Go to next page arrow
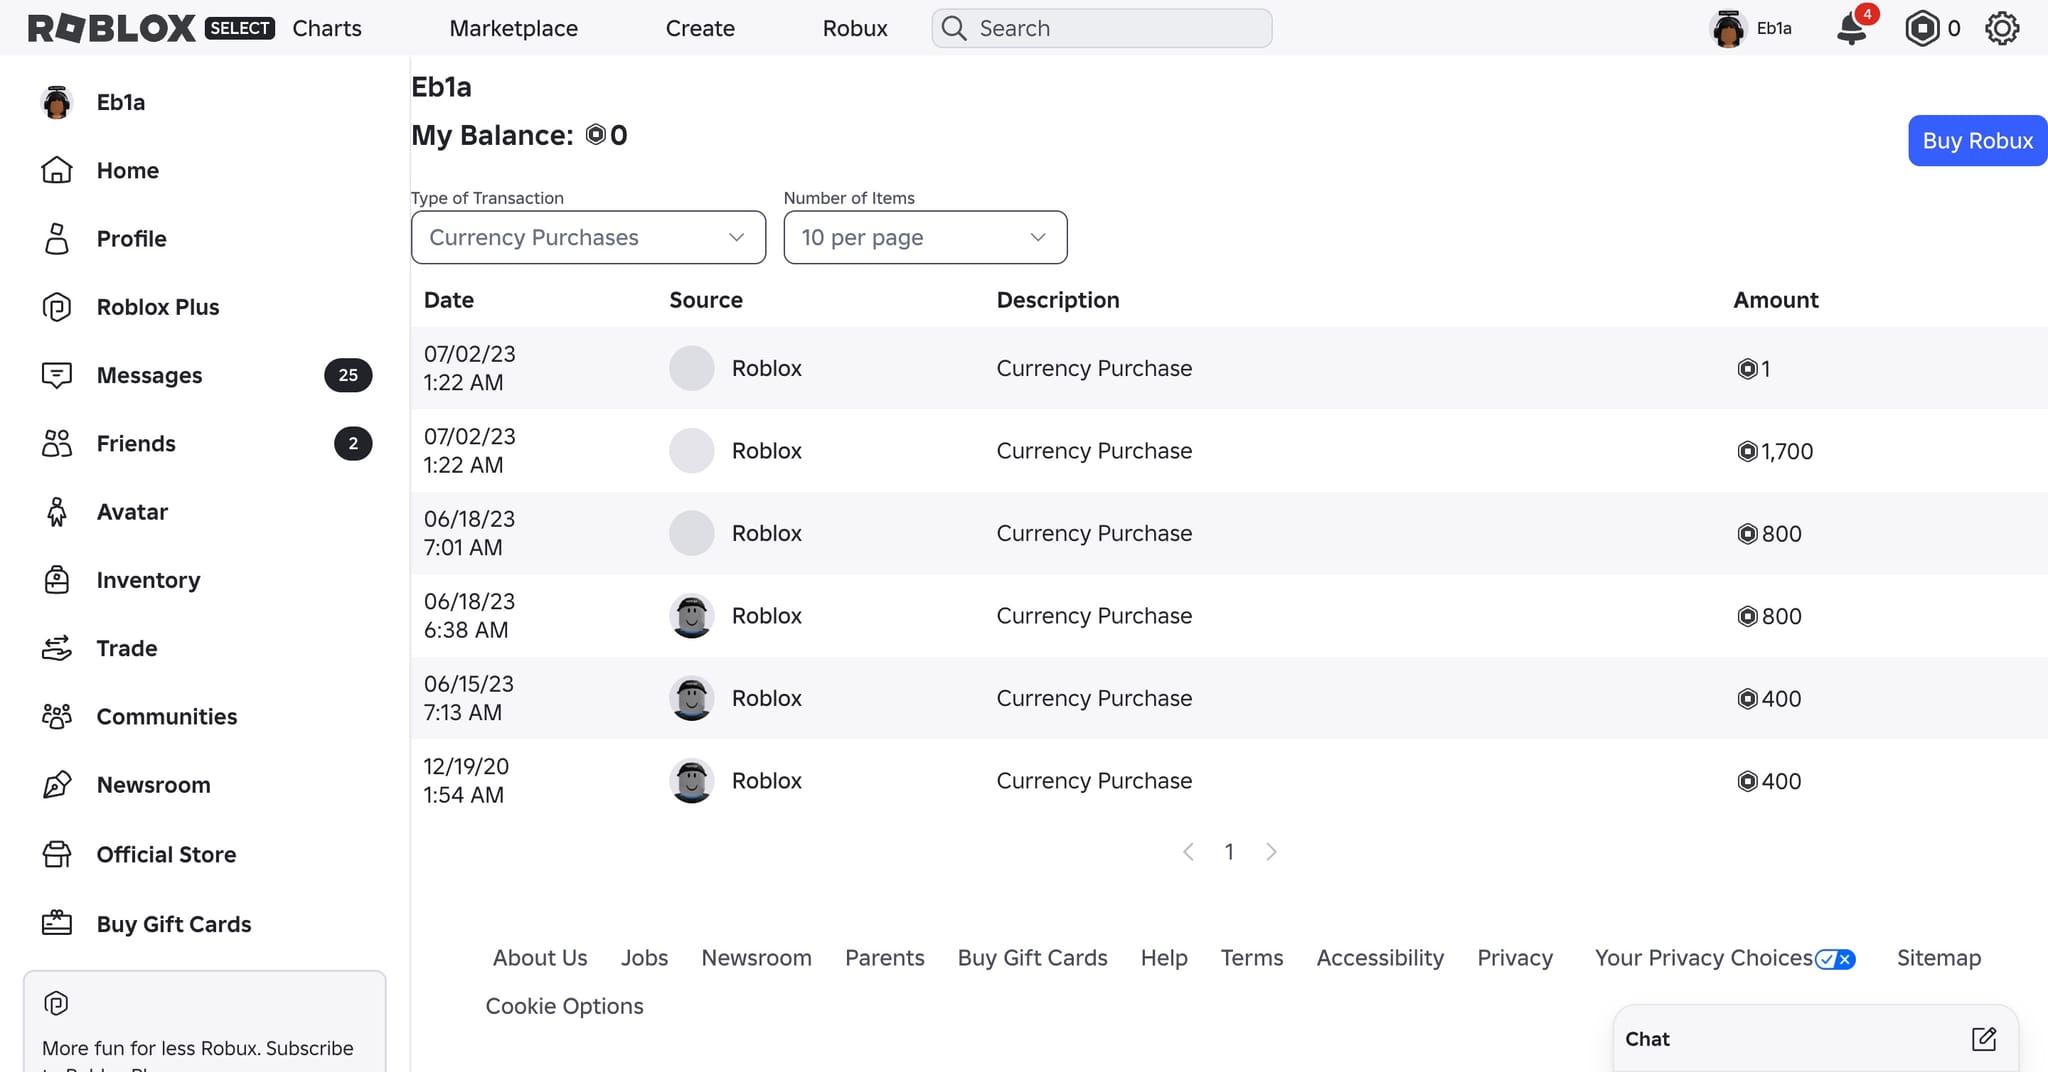This screenshot has width=2048, height=1072. [1271, 852]
